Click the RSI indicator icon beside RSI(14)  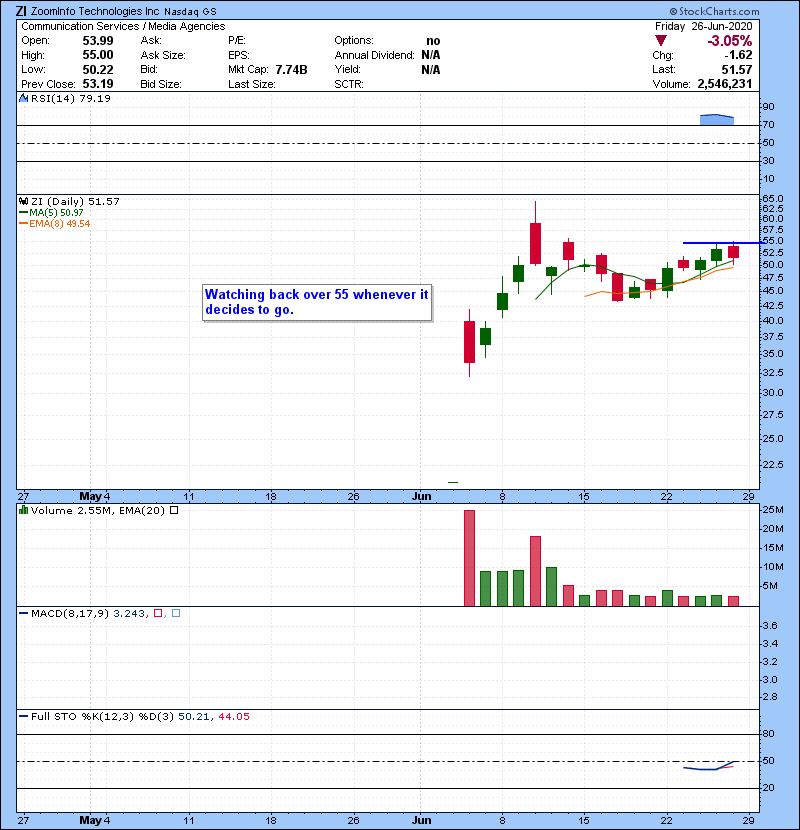pos(23,98)
